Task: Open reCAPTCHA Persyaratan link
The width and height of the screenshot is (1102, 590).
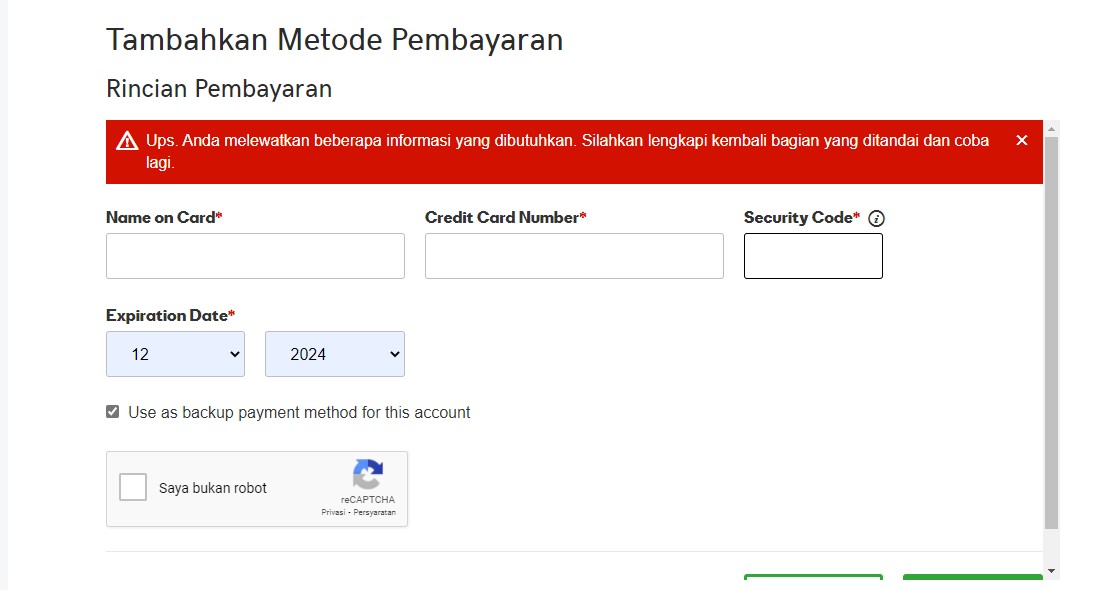Action: (375, 513)
